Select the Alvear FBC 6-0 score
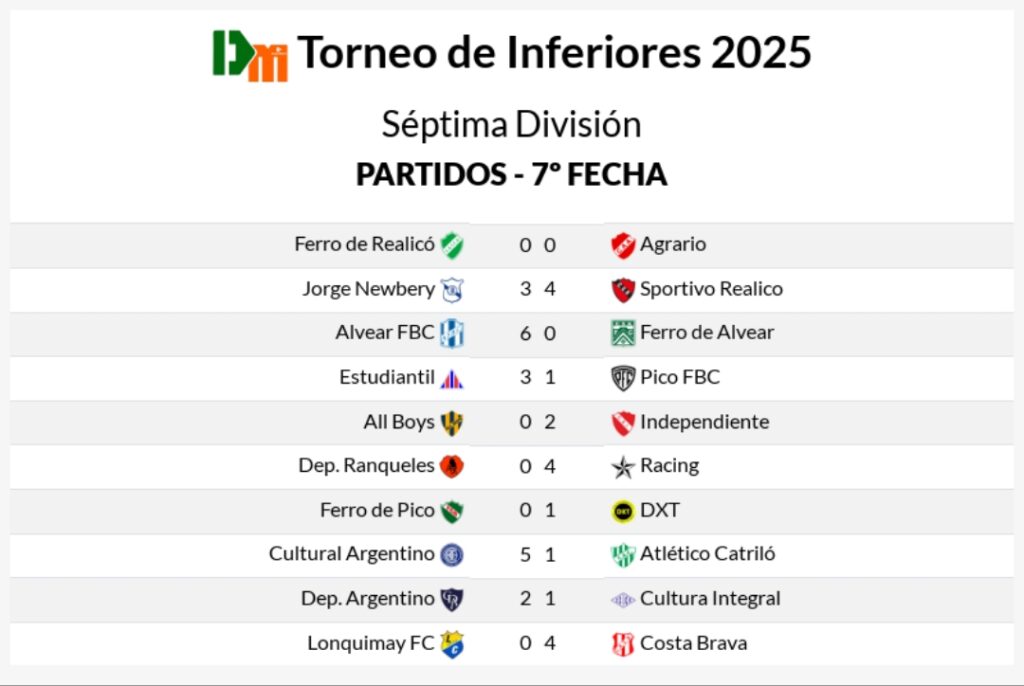Image resolution: width=1024 pixels, height=686 pixels. [x=537, y=334]
